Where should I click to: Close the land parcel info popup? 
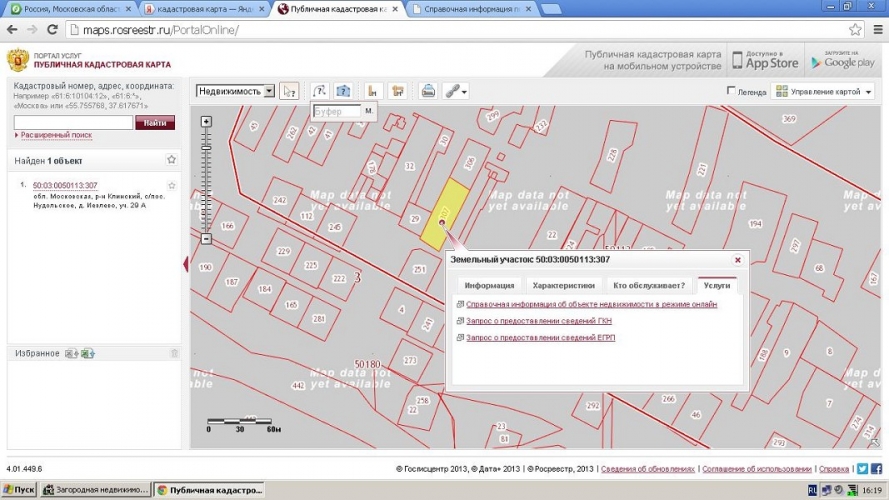[738, 260]
